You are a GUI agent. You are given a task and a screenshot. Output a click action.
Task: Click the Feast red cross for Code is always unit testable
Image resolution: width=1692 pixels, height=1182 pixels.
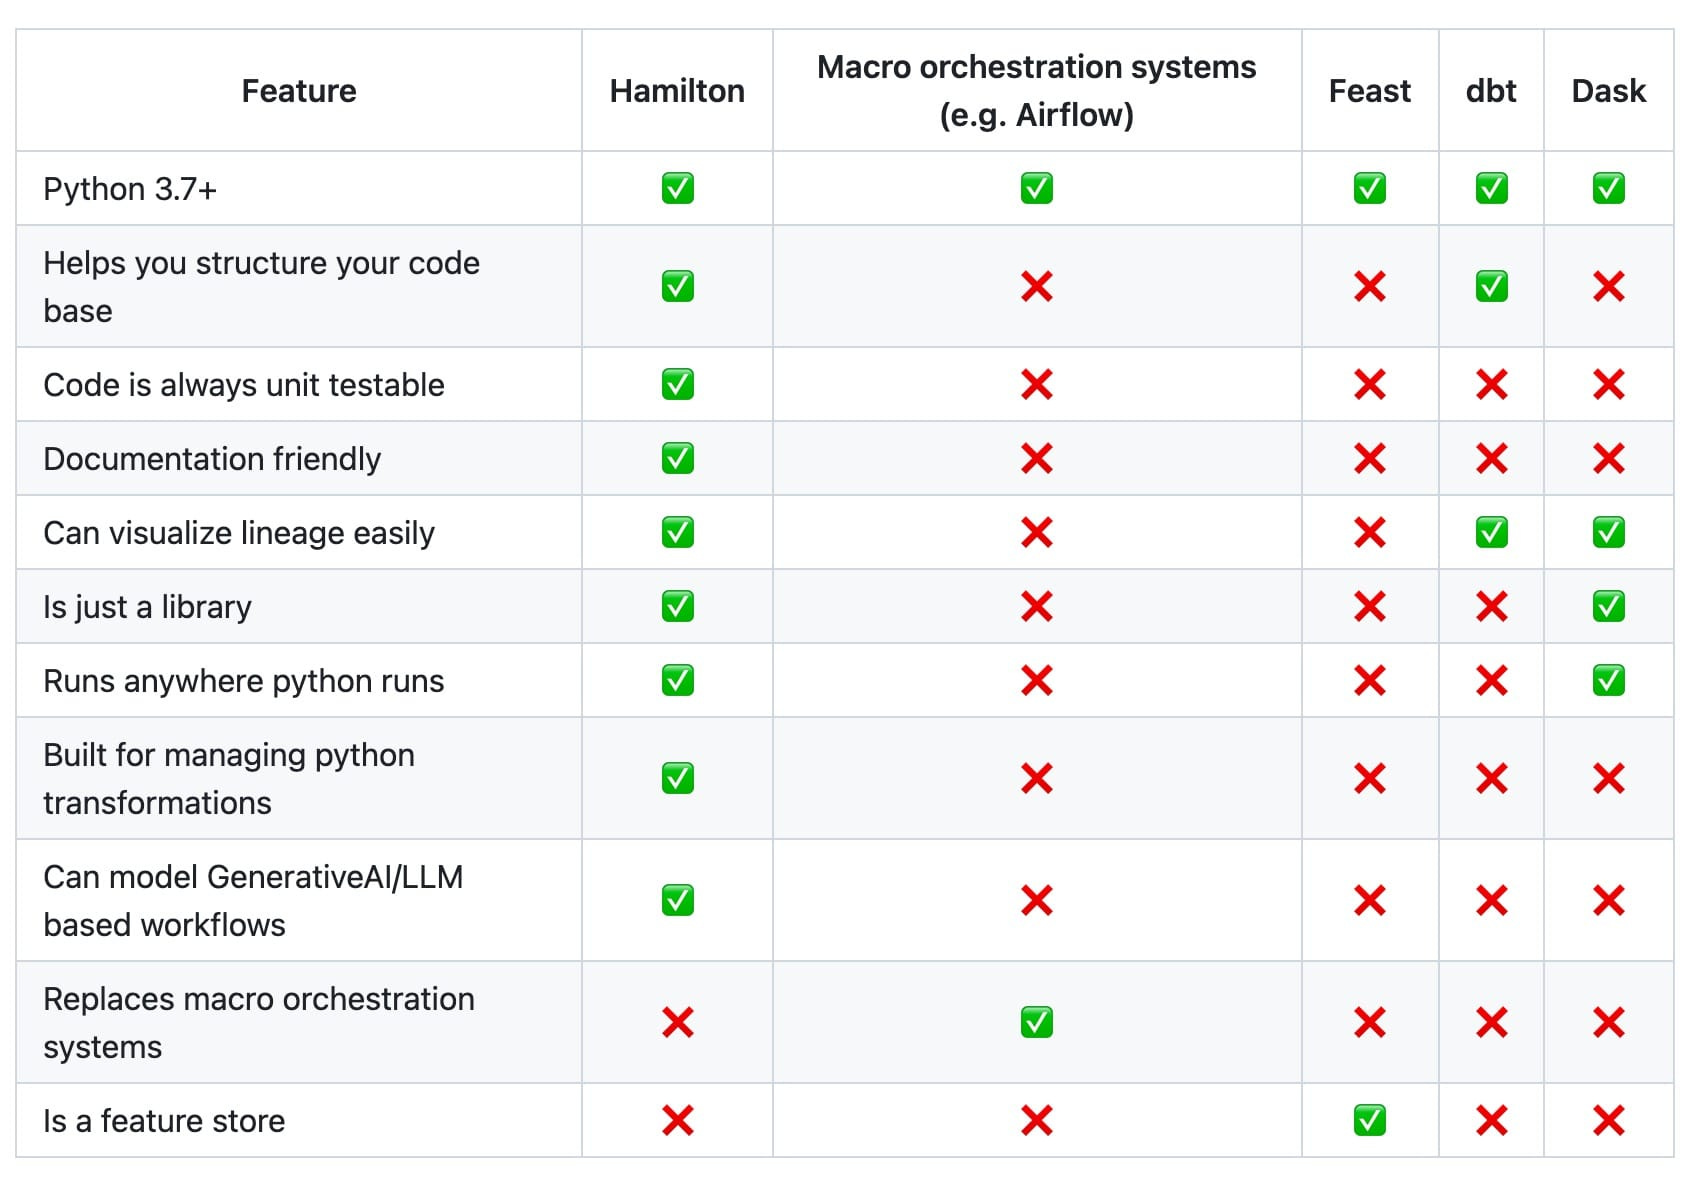click(1369, 384)
